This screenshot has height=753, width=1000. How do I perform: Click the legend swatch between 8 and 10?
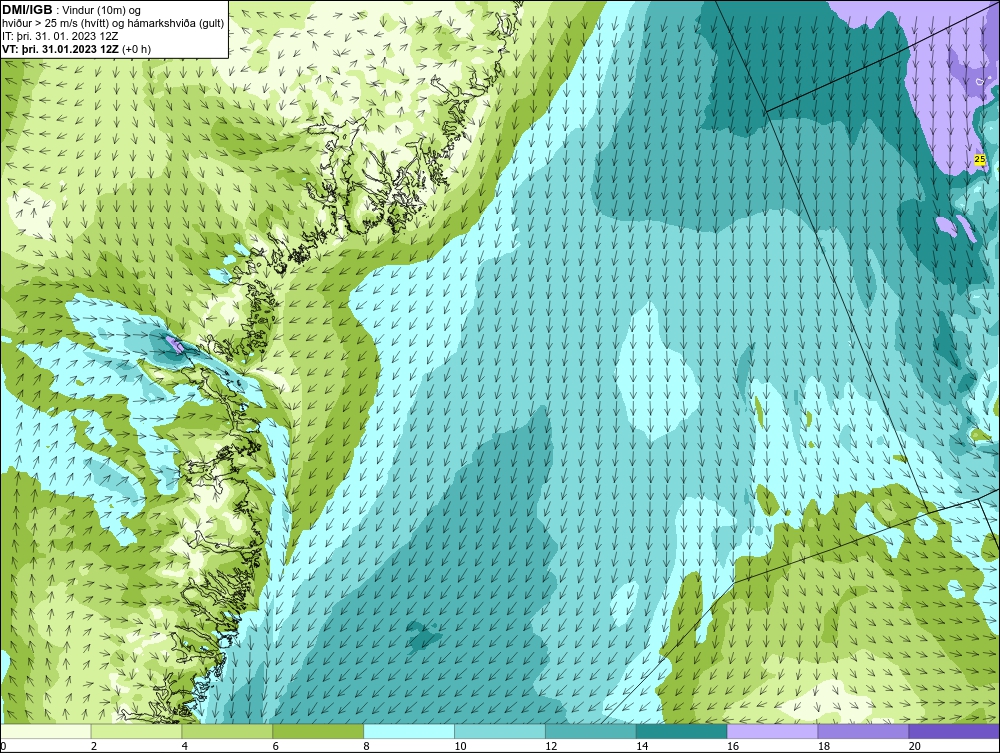(x=409, y=731)
